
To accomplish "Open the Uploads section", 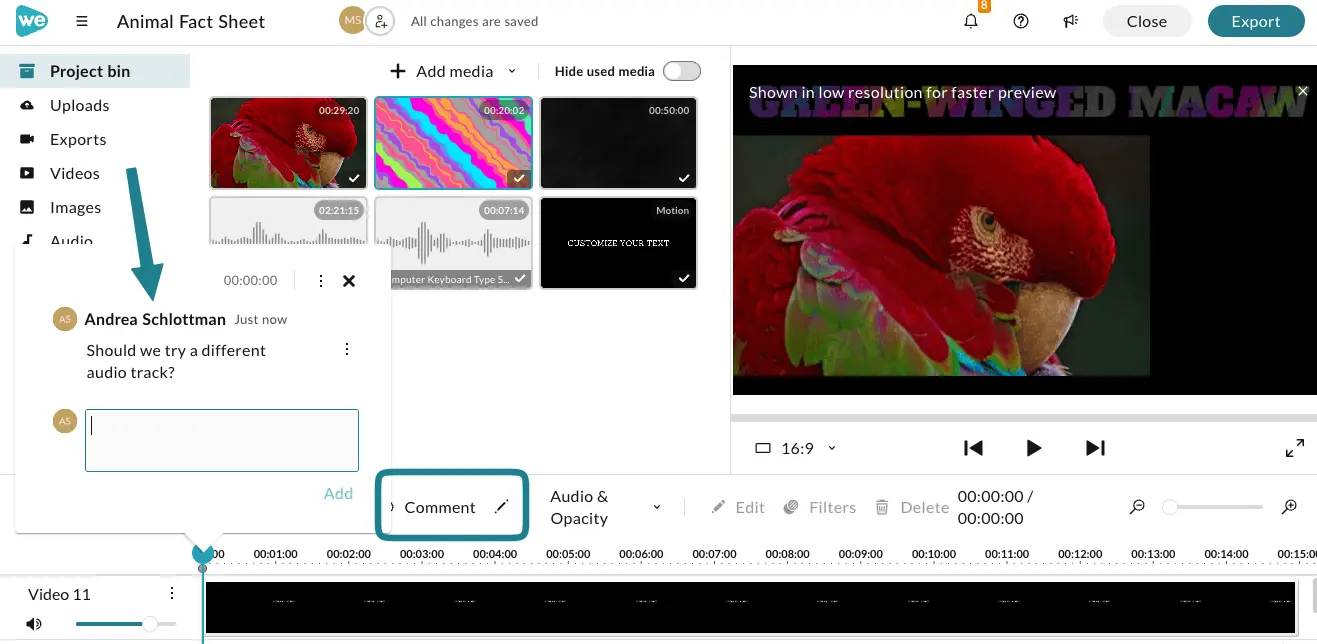I will (79, 105).
